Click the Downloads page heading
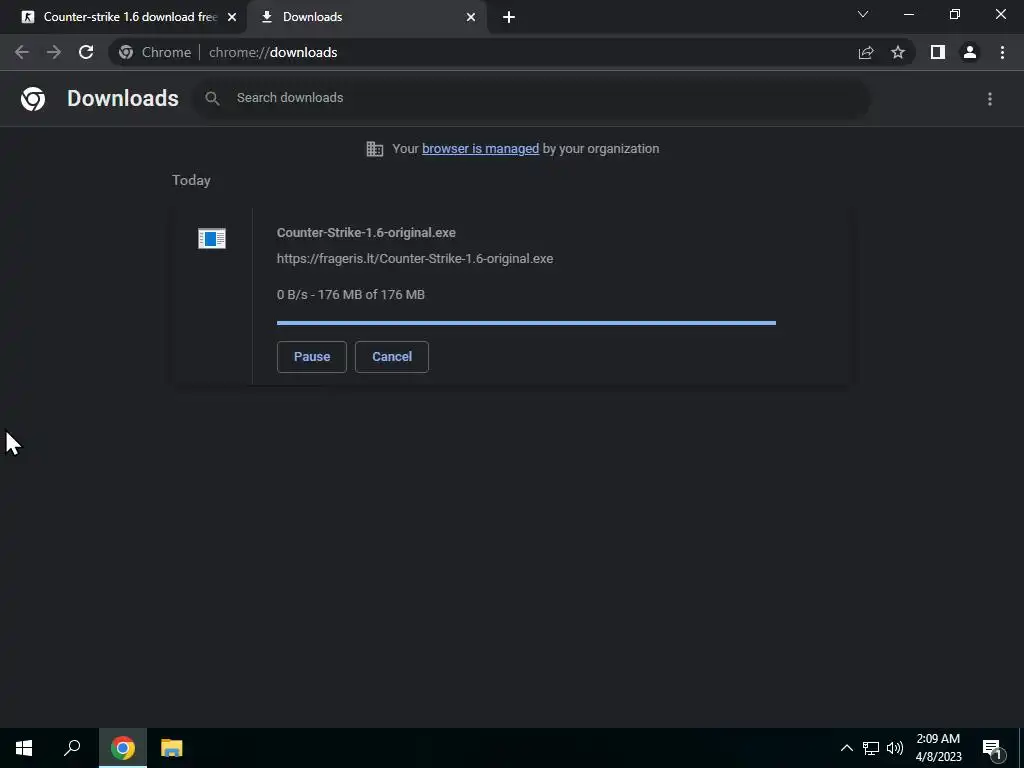 123,99
